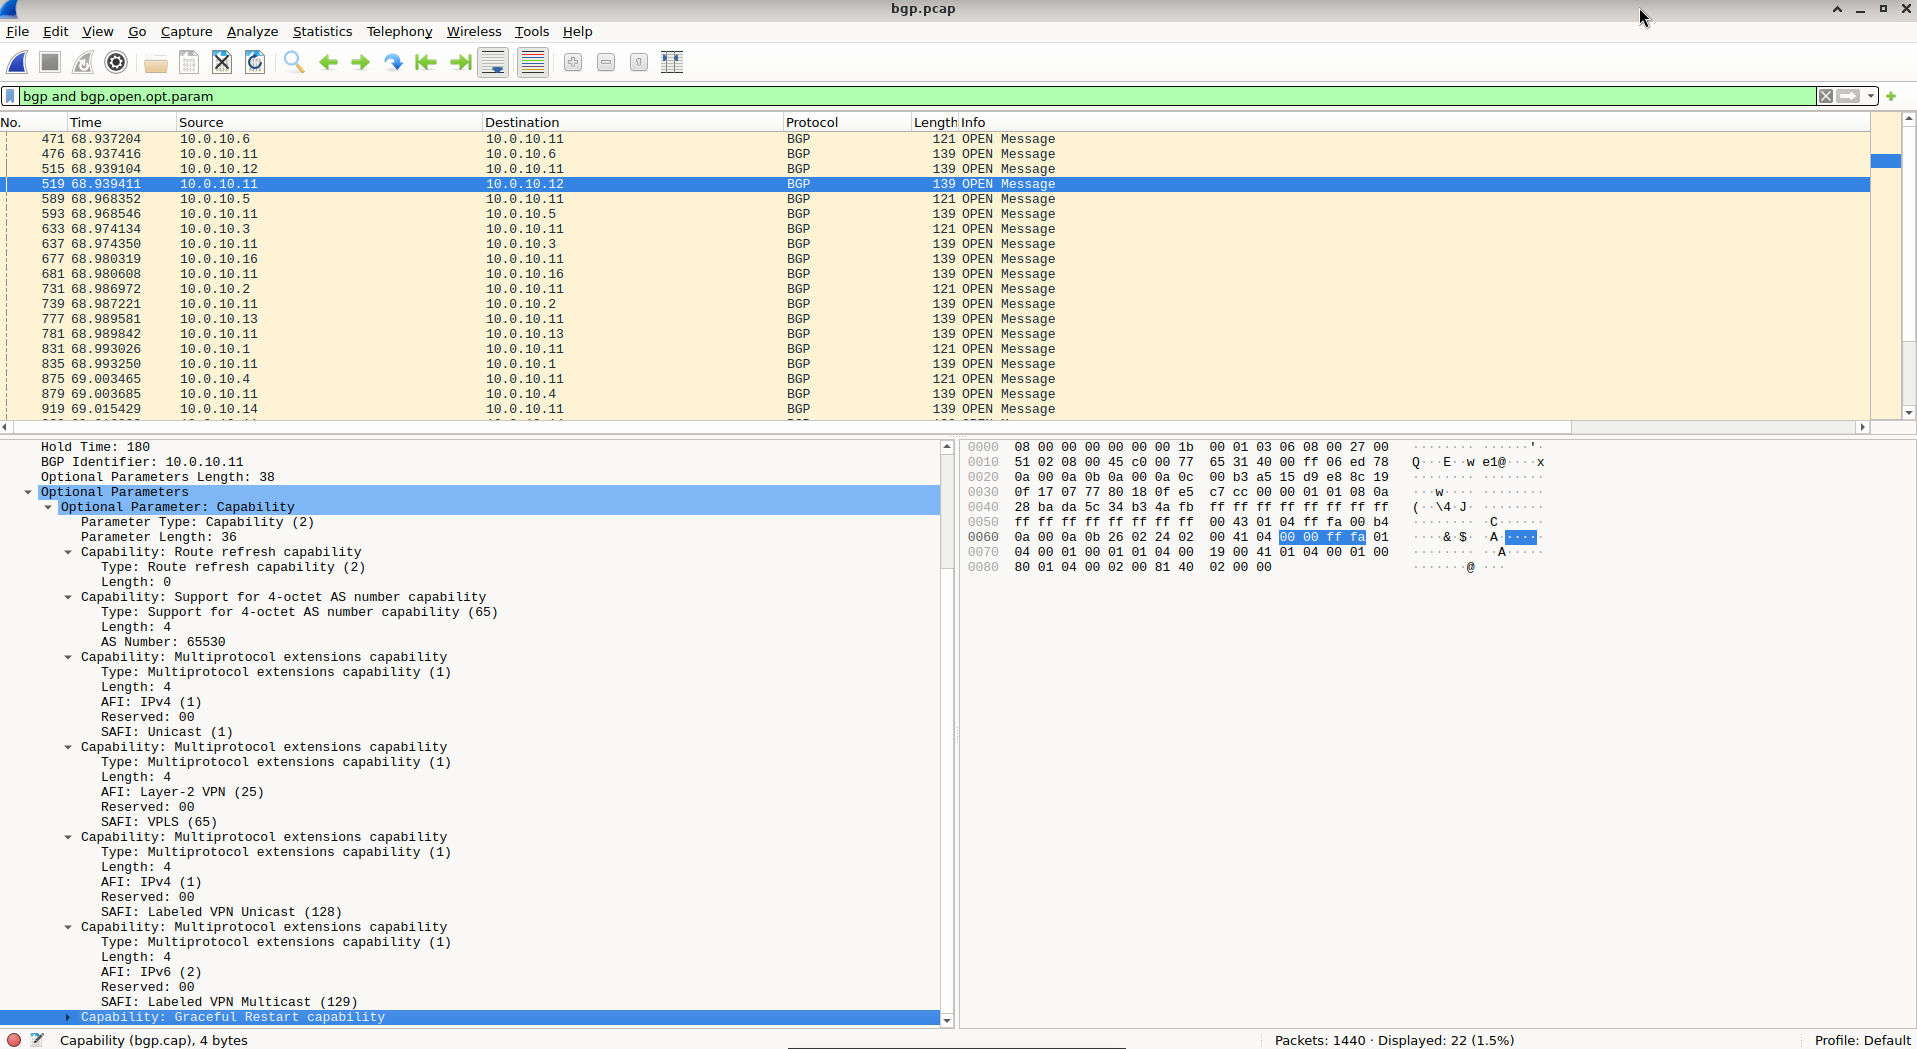This screenshot has height=1049, width=1917.
Task: Collapse the Route refresh capability node
Action: click(68, 552)
